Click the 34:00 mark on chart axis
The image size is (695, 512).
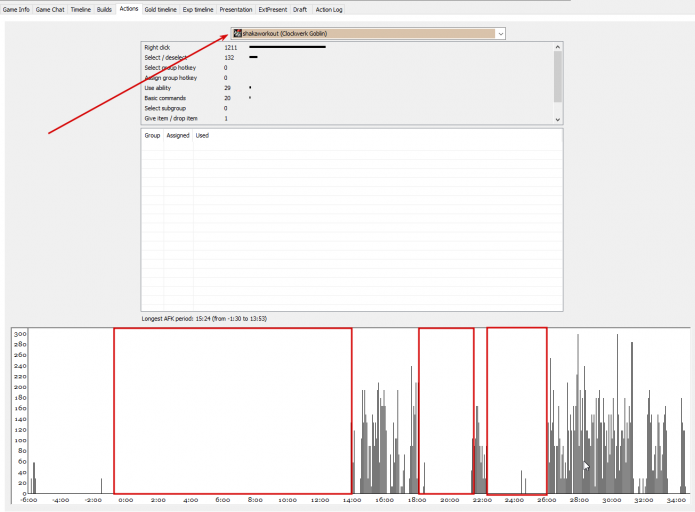tap(676, 500)
